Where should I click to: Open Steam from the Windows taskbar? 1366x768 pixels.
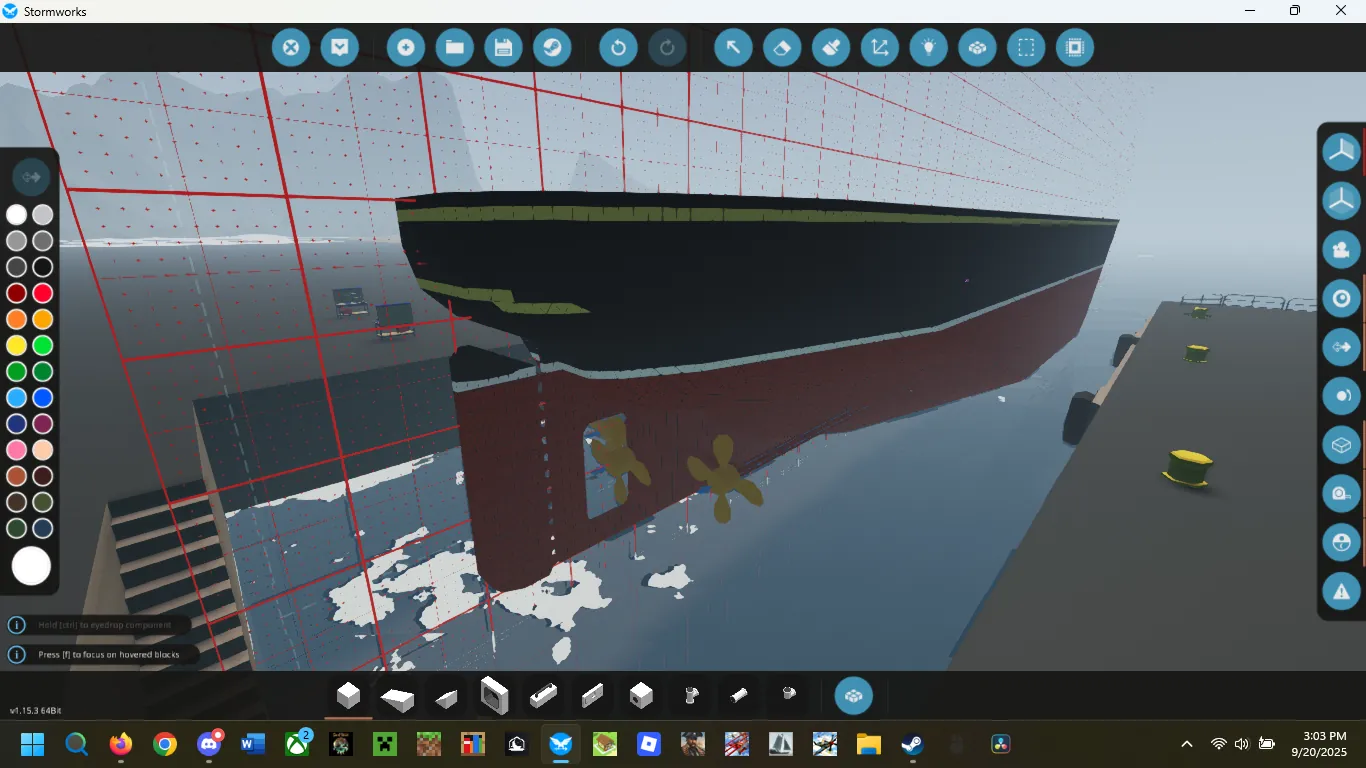[911, 744]
